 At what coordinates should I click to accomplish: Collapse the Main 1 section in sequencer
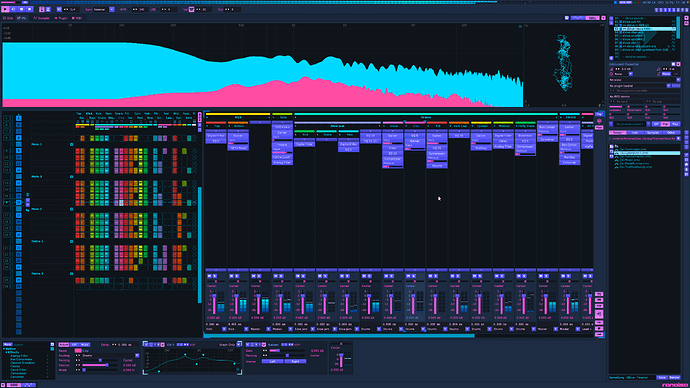click(71, 144)
